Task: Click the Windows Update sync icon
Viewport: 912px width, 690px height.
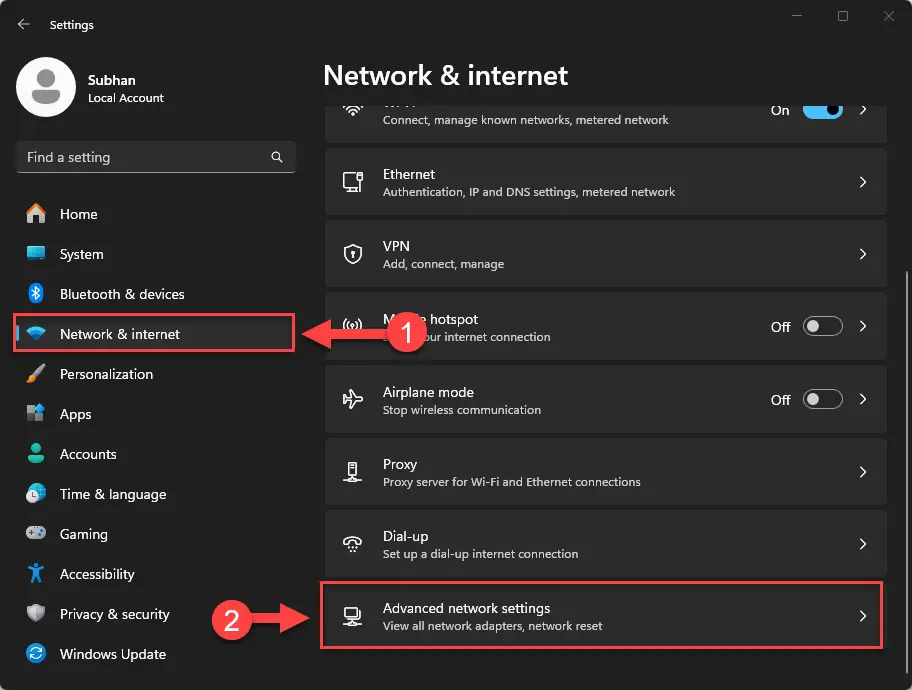Action: click(x=37, y=654)
